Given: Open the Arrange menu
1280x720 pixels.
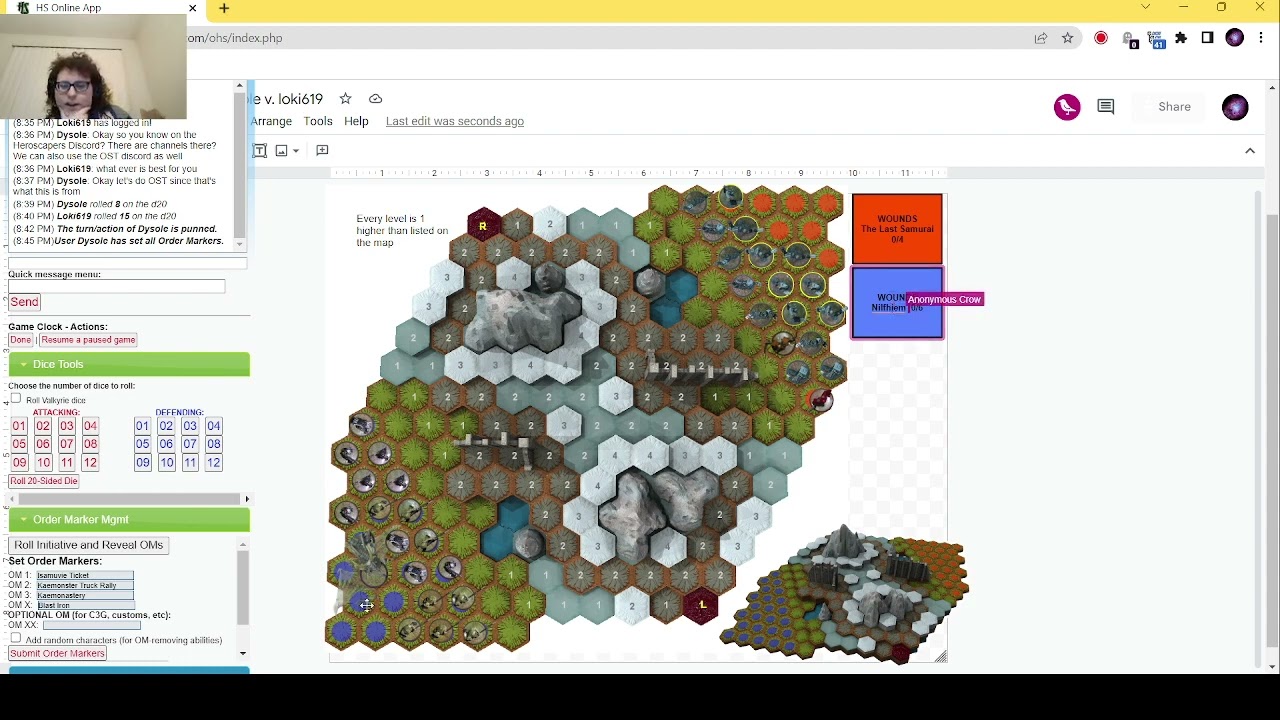Looking at the screenshot, I should tap(271, 121).
